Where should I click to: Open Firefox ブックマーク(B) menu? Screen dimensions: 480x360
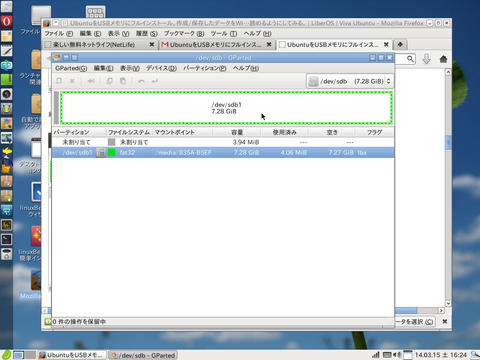tap(184, 34)
